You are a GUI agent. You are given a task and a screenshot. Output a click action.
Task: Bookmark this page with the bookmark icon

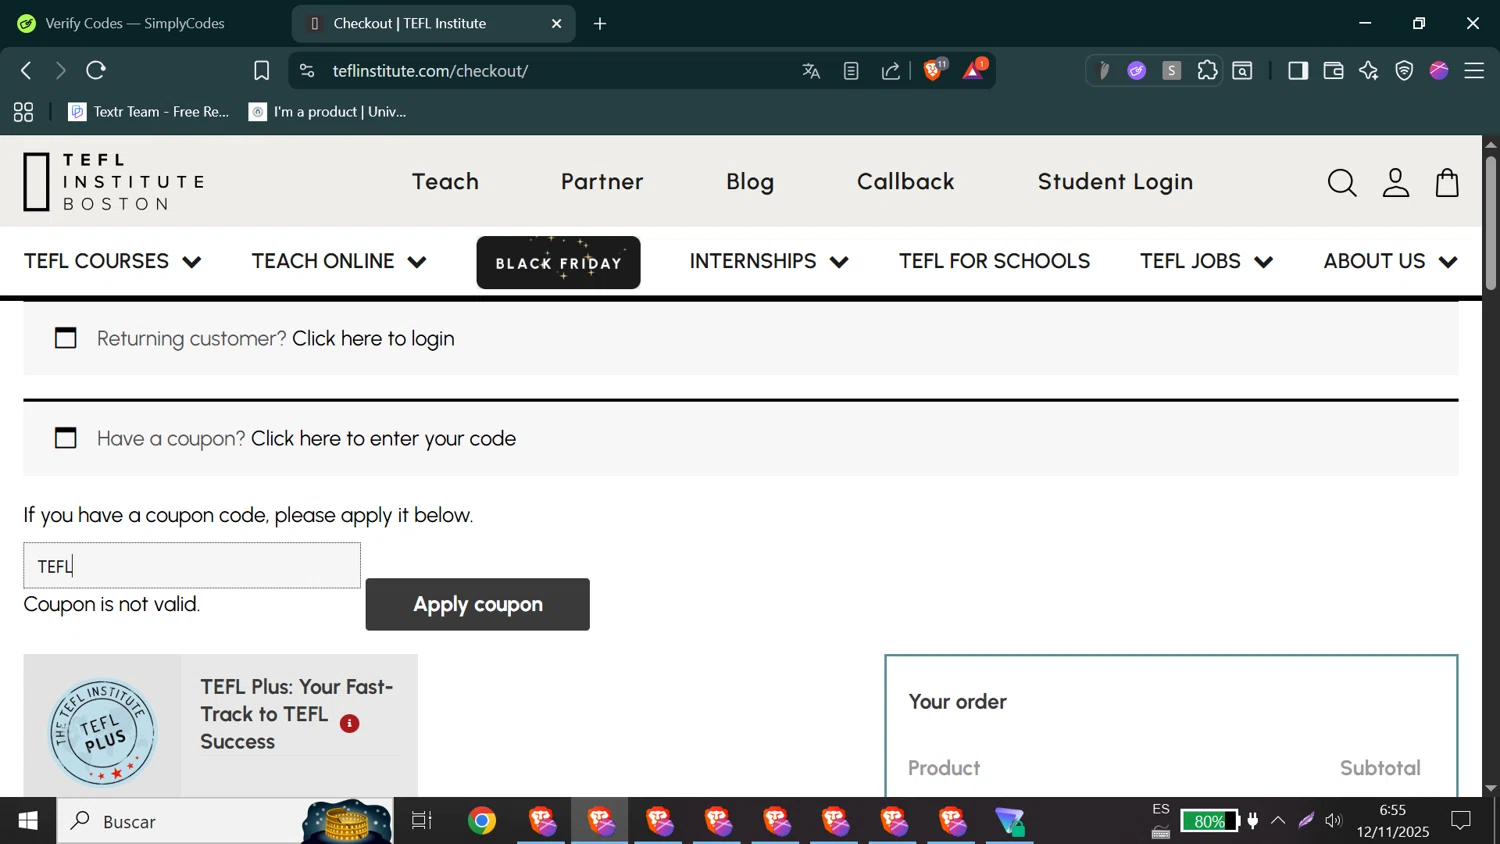[261, 71]
